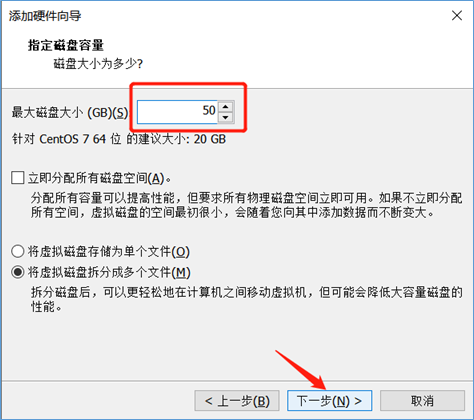Click the 添加硬件向导 title bar text
The height and width of the screenshot is (420, 474).
(x=45, y=16)
